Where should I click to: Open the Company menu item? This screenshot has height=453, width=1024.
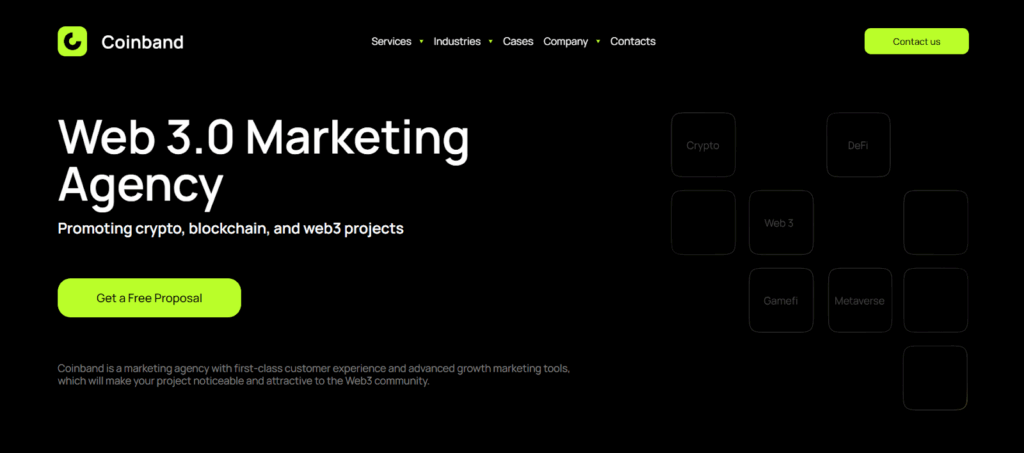point(566,41)
